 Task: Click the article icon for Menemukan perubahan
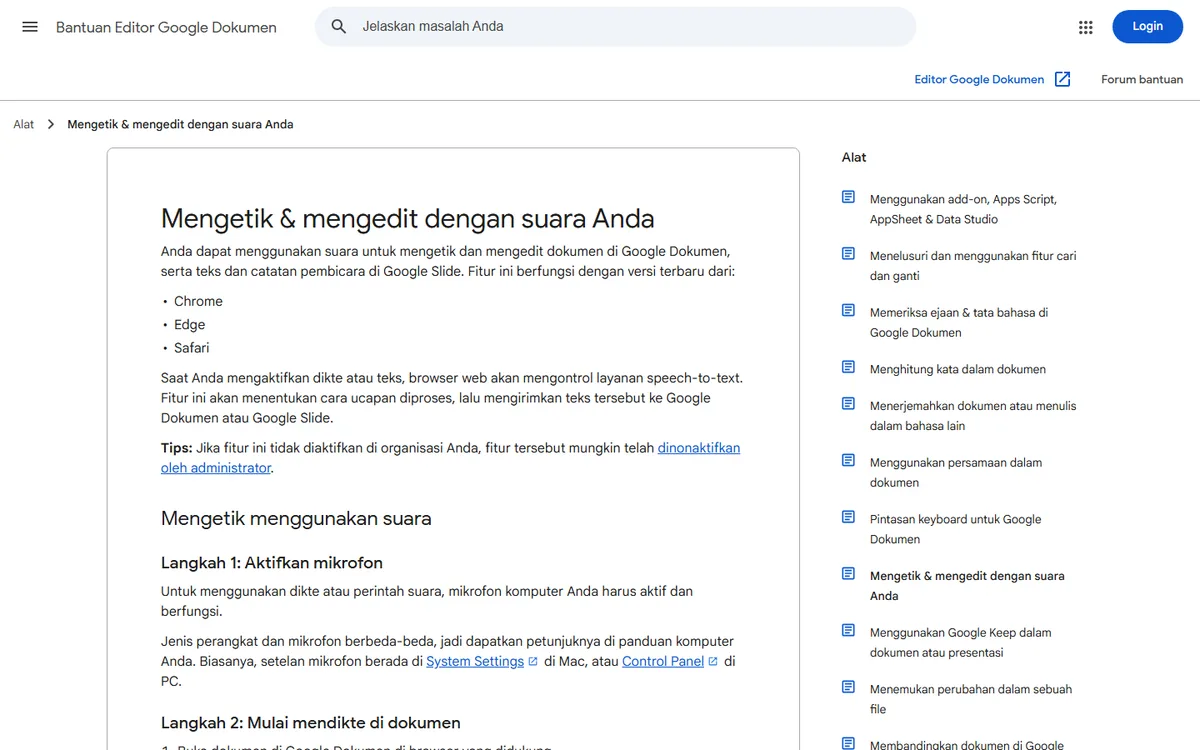[x=848, y=687]
